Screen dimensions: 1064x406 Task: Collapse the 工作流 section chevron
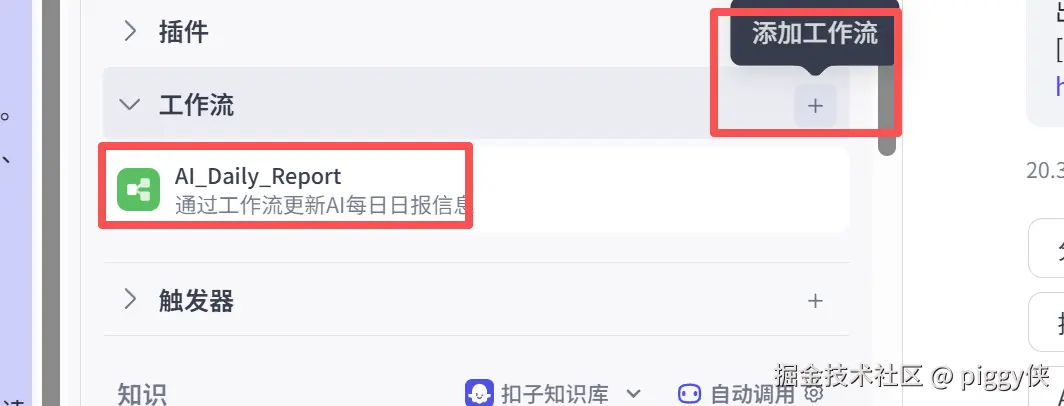coord(130,105)
